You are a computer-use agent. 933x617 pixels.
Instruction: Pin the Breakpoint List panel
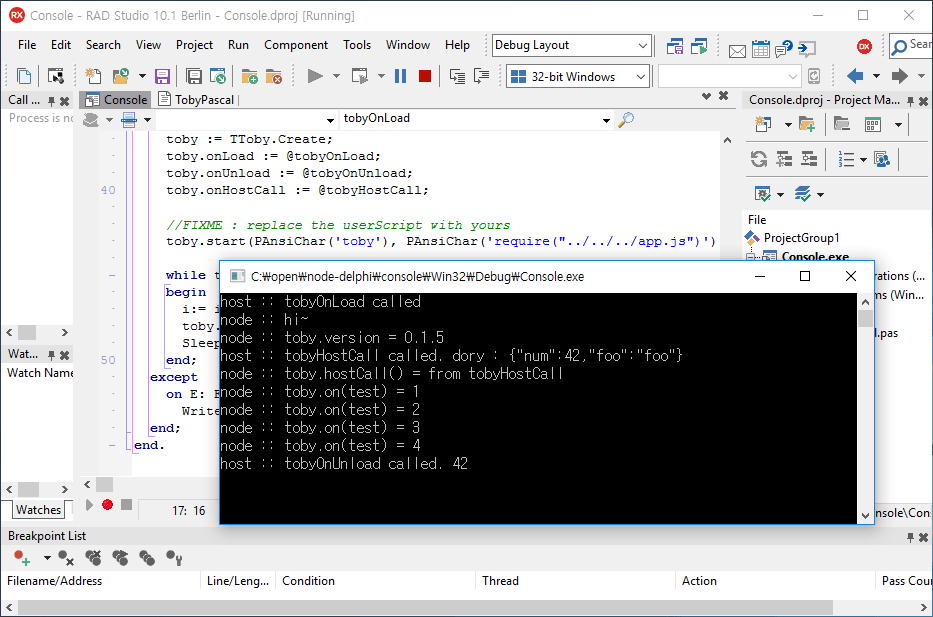pyautogui.click(x=910, y=537)
